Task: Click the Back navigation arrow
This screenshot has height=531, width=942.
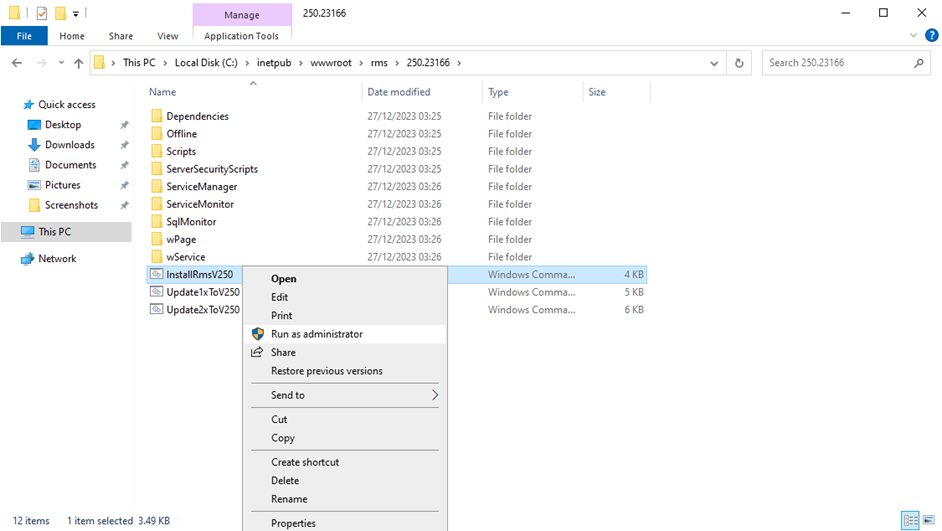Action: pos(17,63)
